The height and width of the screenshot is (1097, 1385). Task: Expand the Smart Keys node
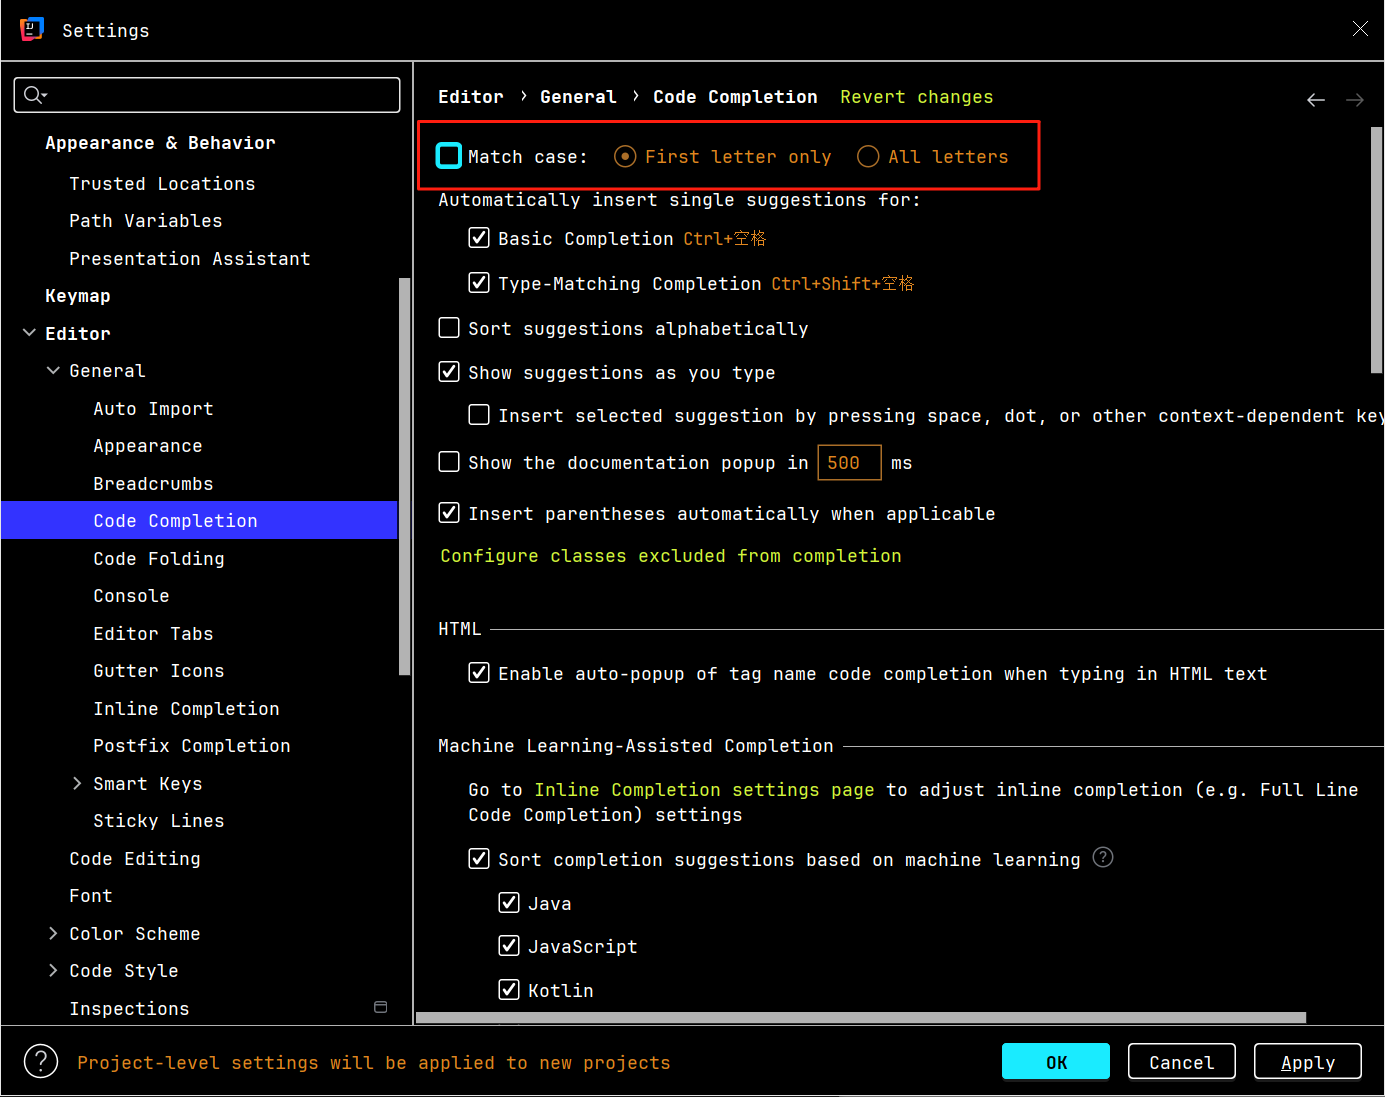tap(77, 783)
